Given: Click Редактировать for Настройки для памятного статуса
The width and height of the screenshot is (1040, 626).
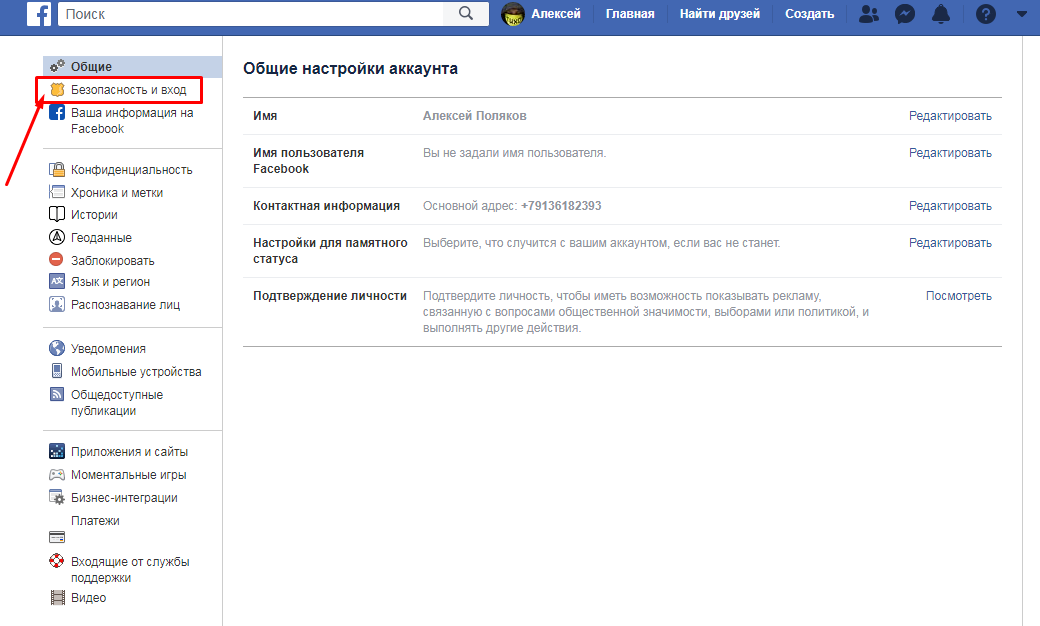Looking at the screenshot, I should pos(950,243).
